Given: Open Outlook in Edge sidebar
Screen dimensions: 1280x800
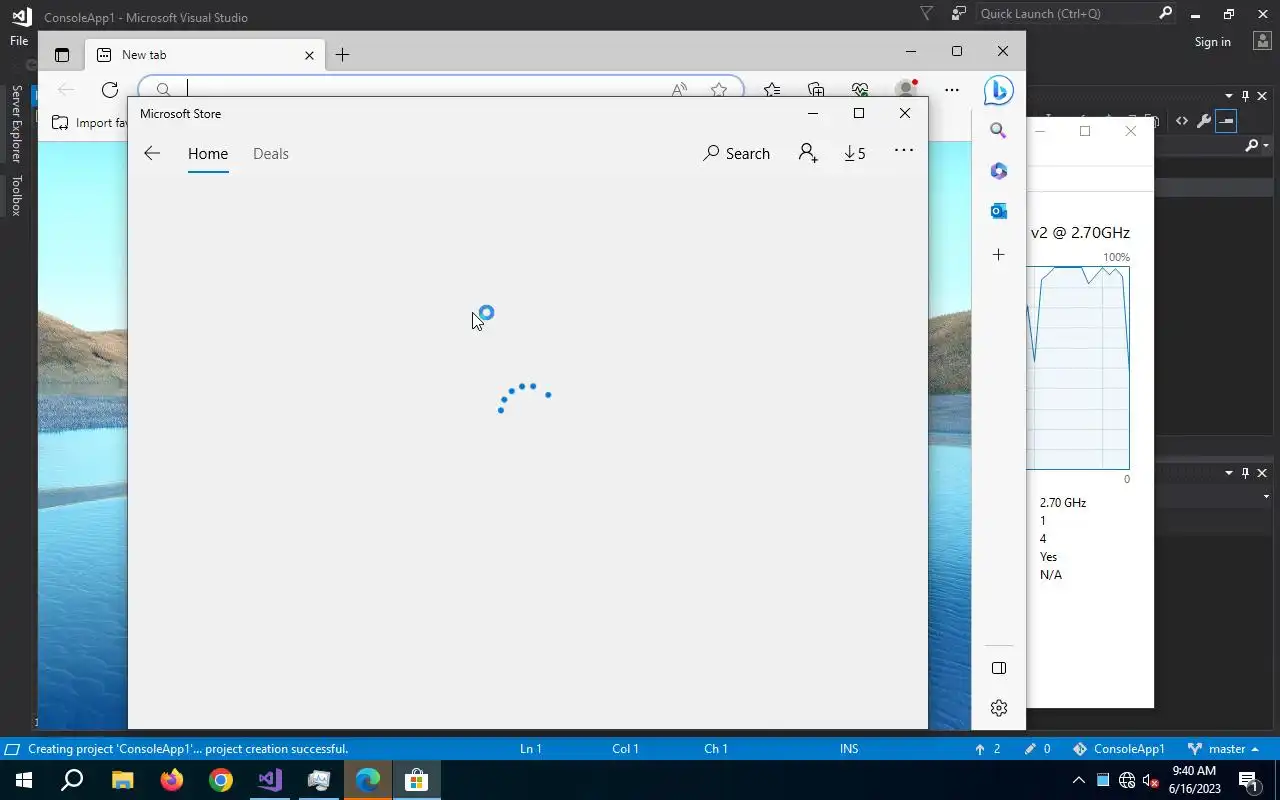Looking at the screenshot, I should click(998, 211).
